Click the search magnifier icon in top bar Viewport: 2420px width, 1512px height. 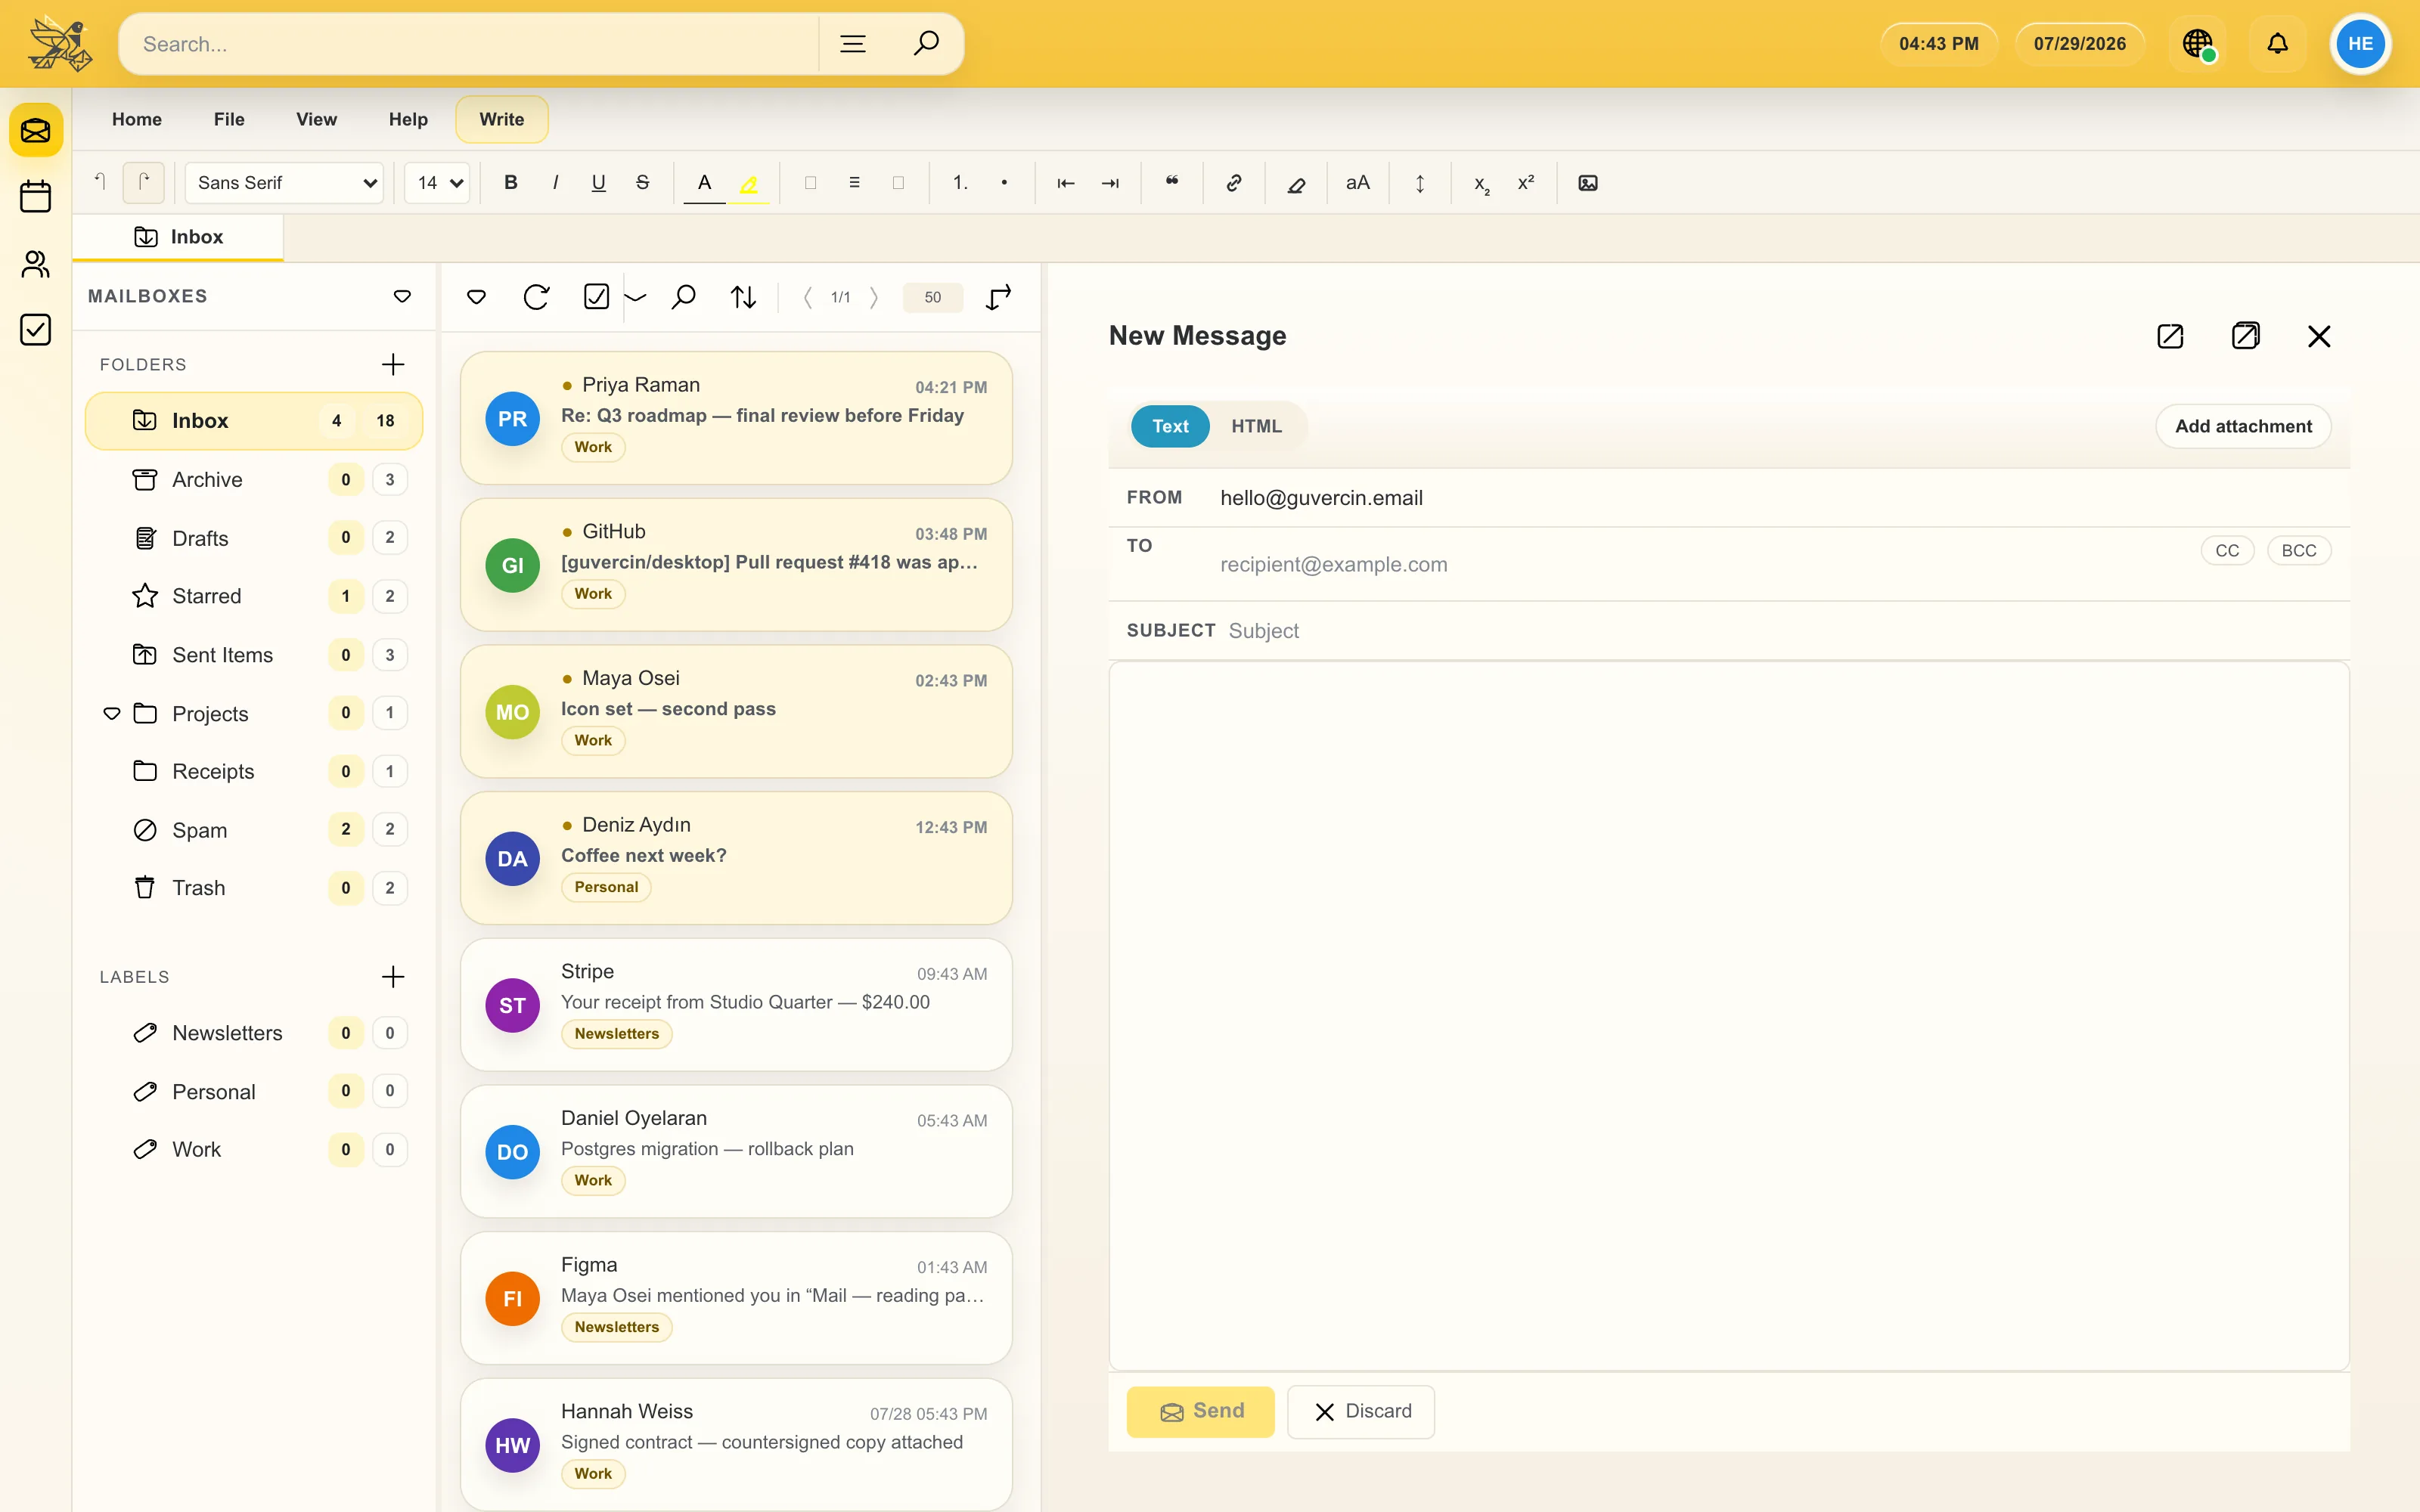click(x=926, y=43)
